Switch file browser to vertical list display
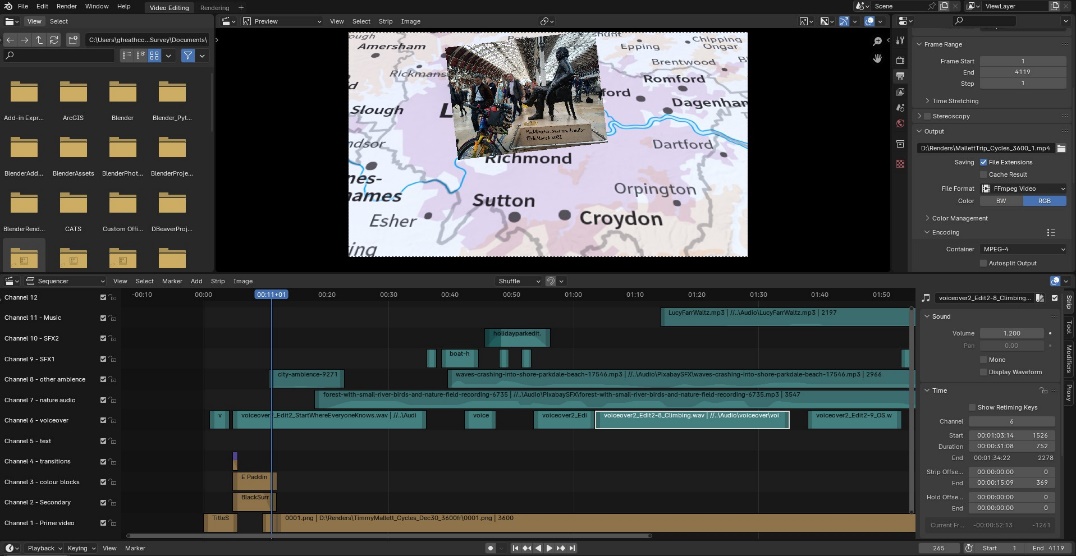This screenshot has width=1076, height=556. [126, 56]
